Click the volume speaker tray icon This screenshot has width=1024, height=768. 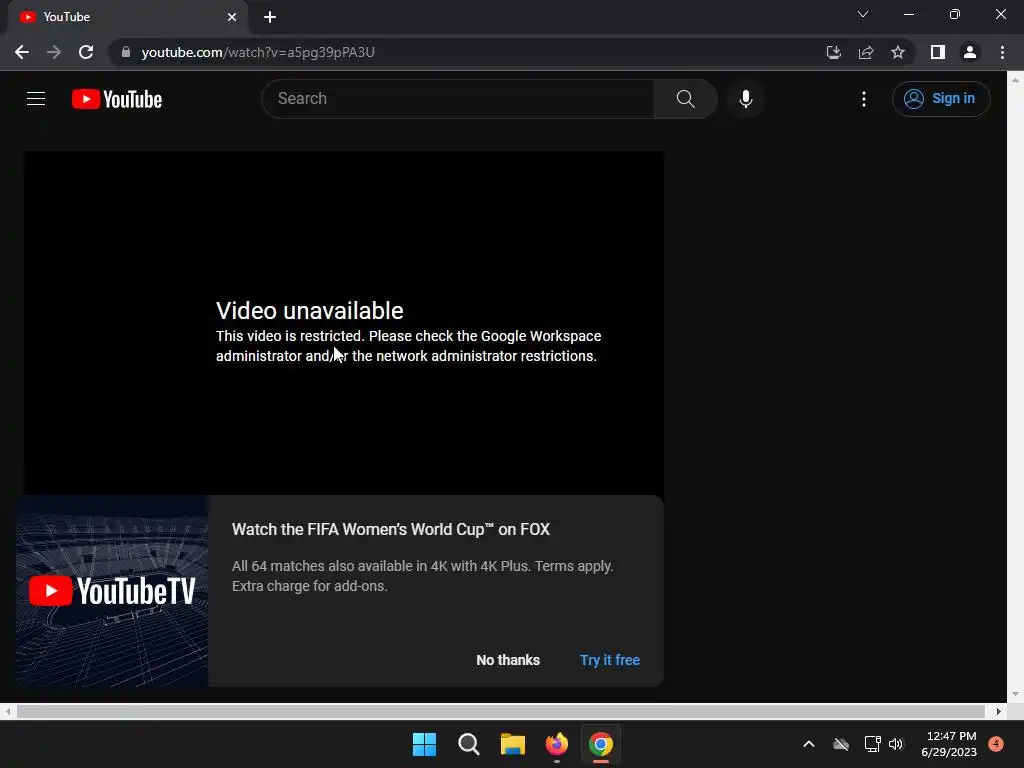895,744
